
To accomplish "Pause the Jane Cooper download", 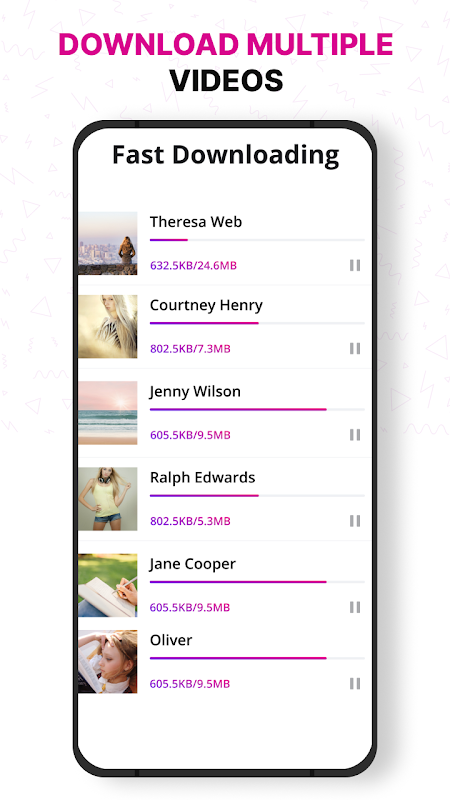I will [355, 607].
